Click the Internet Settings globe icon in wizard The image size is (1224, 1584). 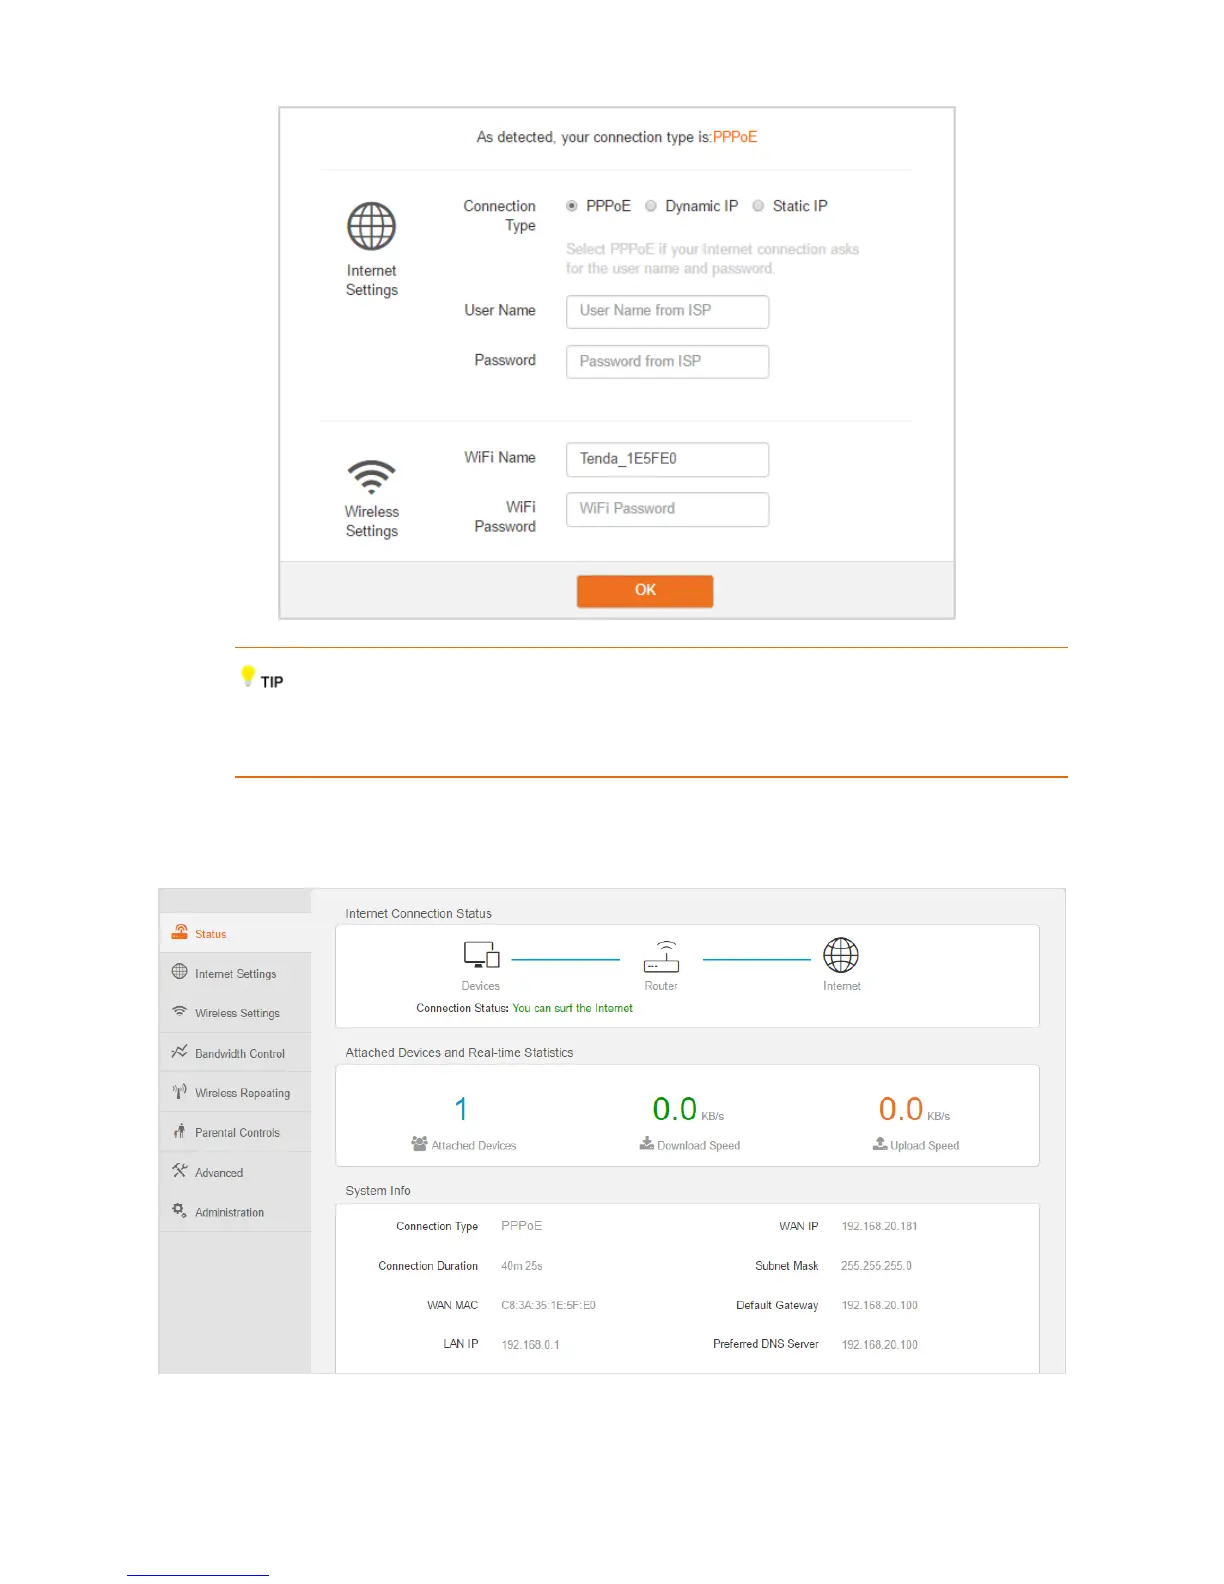tap(371, 227)
